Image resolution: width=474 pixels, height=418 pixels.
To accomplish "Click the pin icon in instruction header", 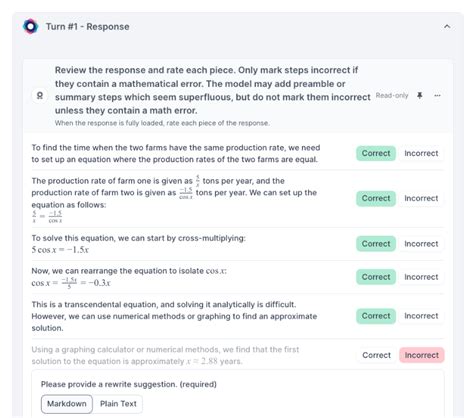I will 420,96.
